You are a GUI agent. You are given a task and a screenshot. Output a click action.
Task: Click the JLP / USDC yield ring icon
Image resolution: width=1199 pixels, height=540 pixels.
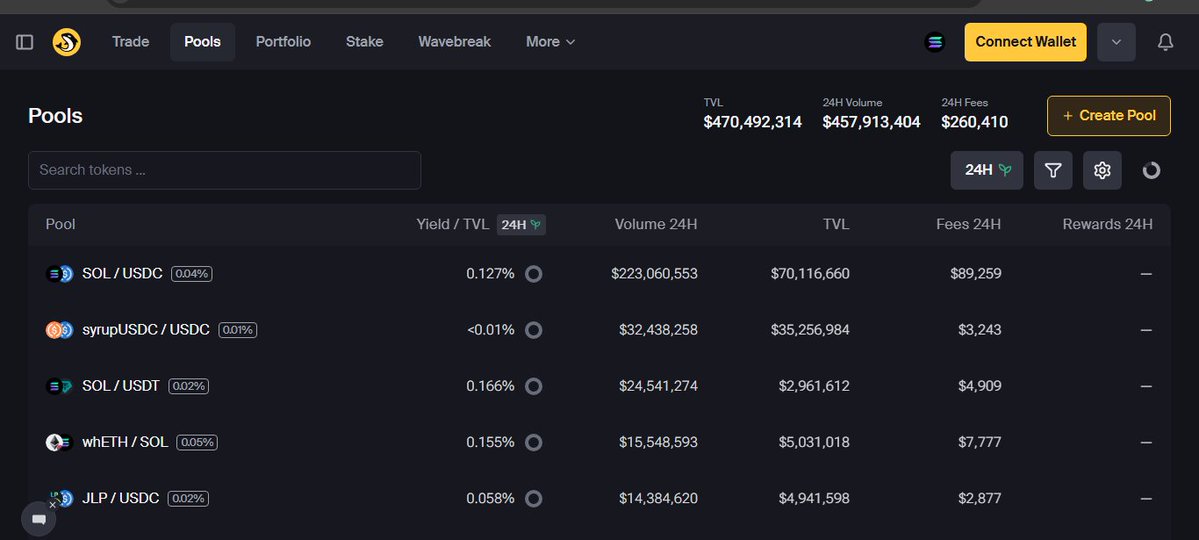pos(534,499)
